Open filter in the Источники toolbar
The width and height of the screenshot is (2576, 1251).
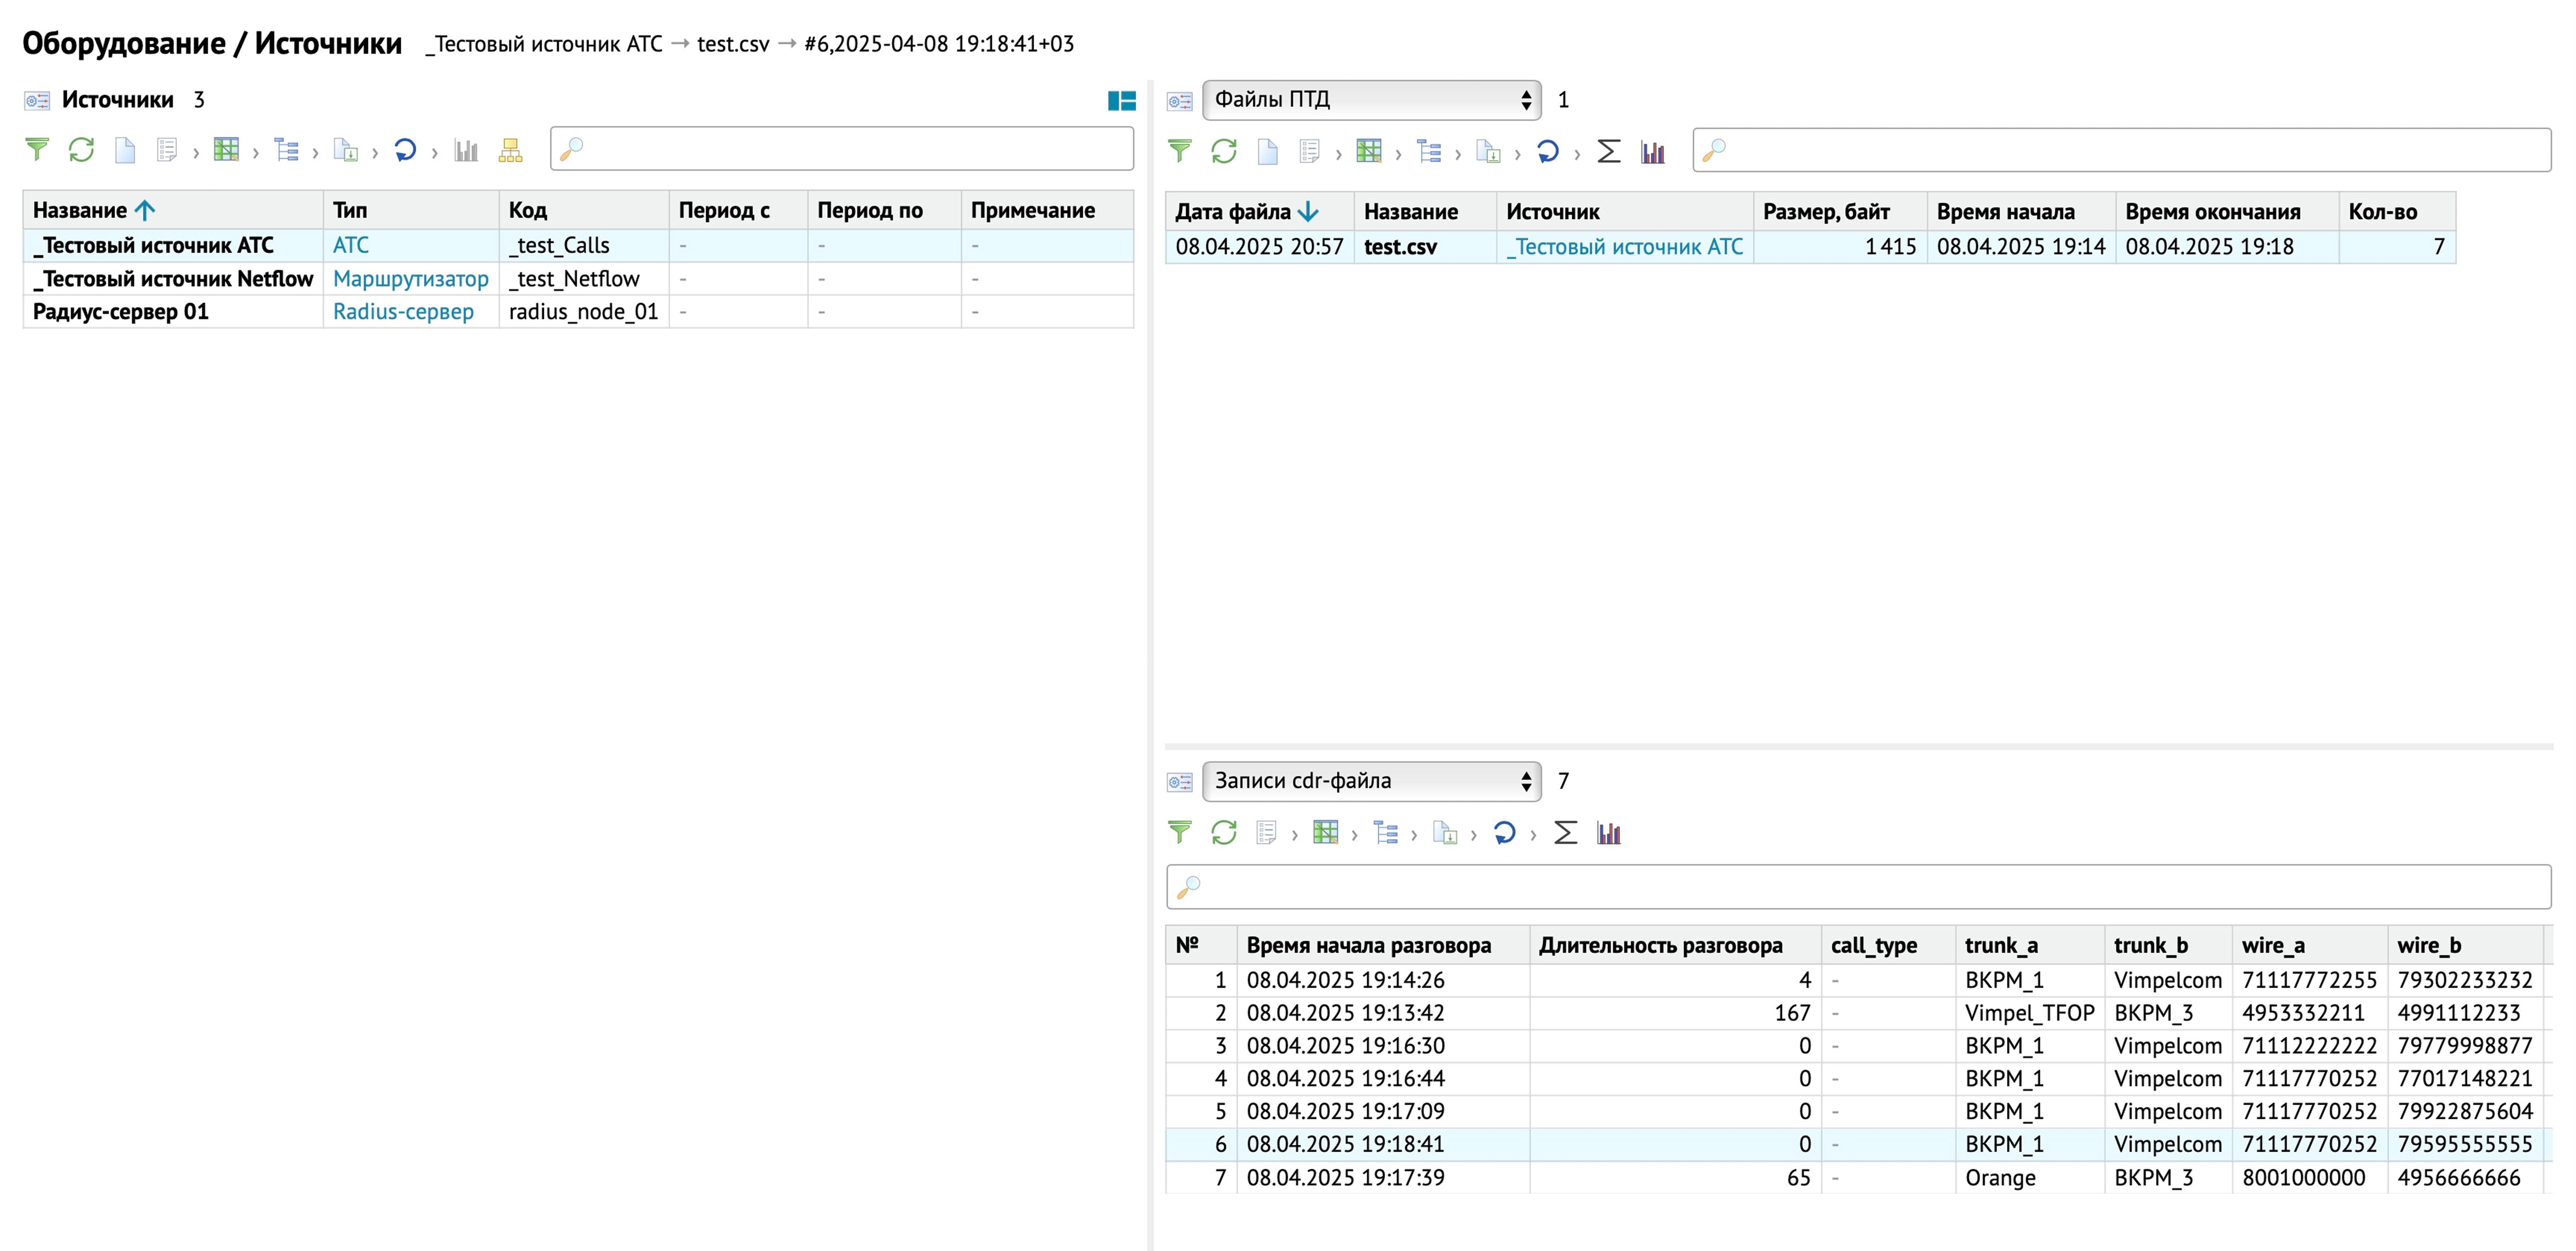[37, 150]
